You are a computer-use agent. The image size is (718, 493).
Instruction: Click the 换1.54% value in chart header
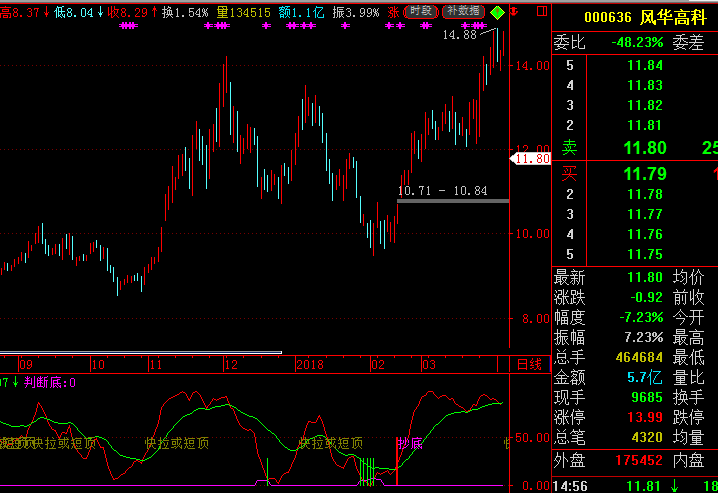[185, 12]
